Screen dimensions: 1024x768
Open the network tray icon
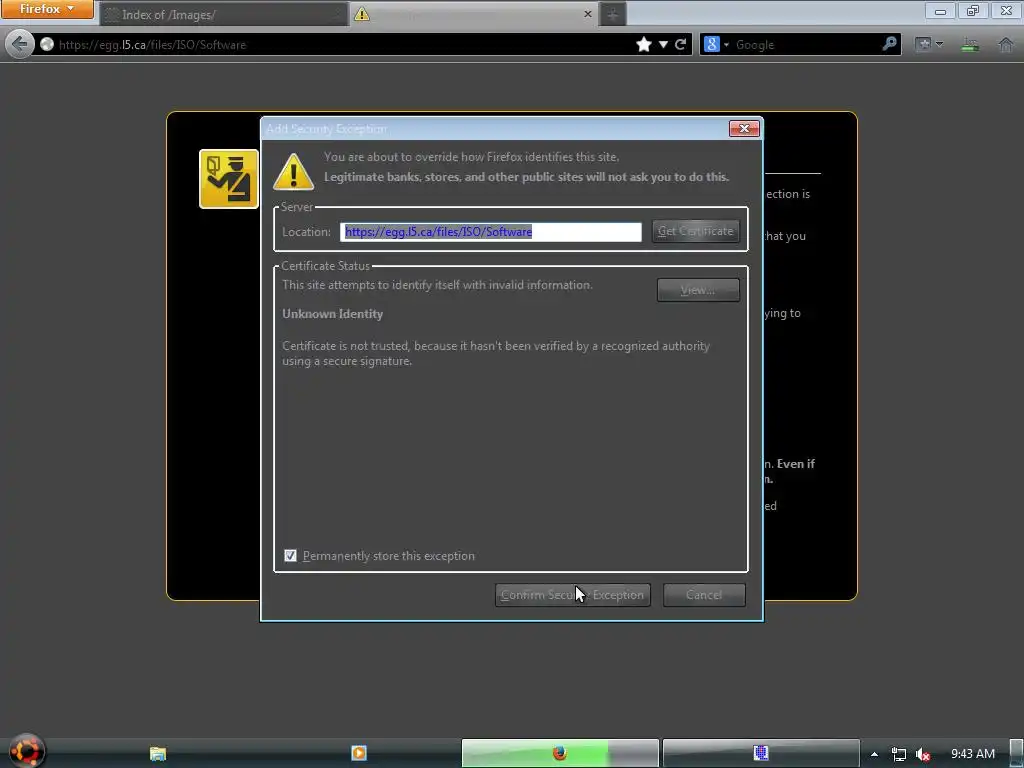tap(899, 754)
